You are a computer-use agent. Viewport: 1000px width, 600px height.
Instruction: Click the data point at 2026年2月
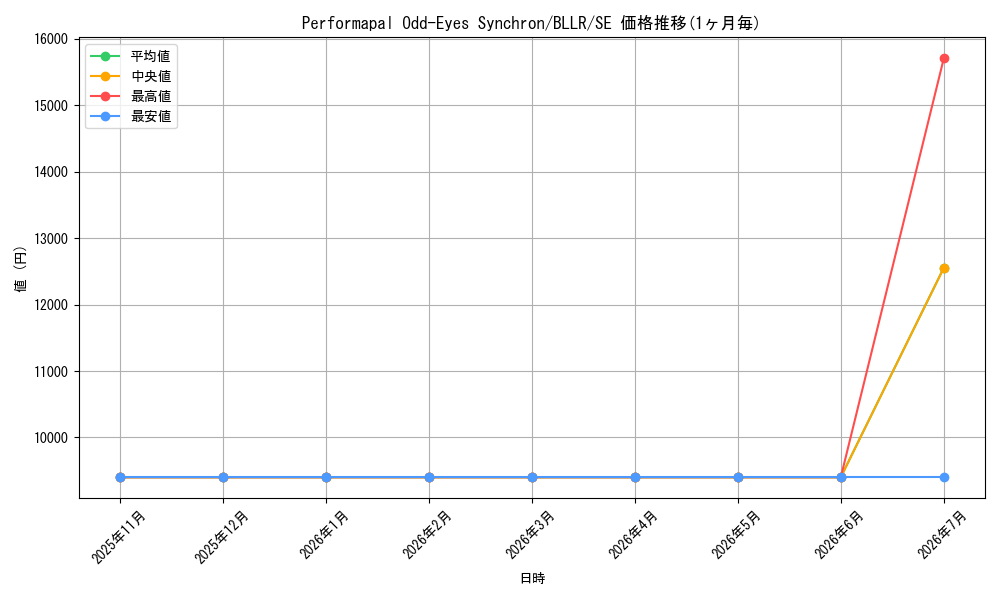(429, 478)
